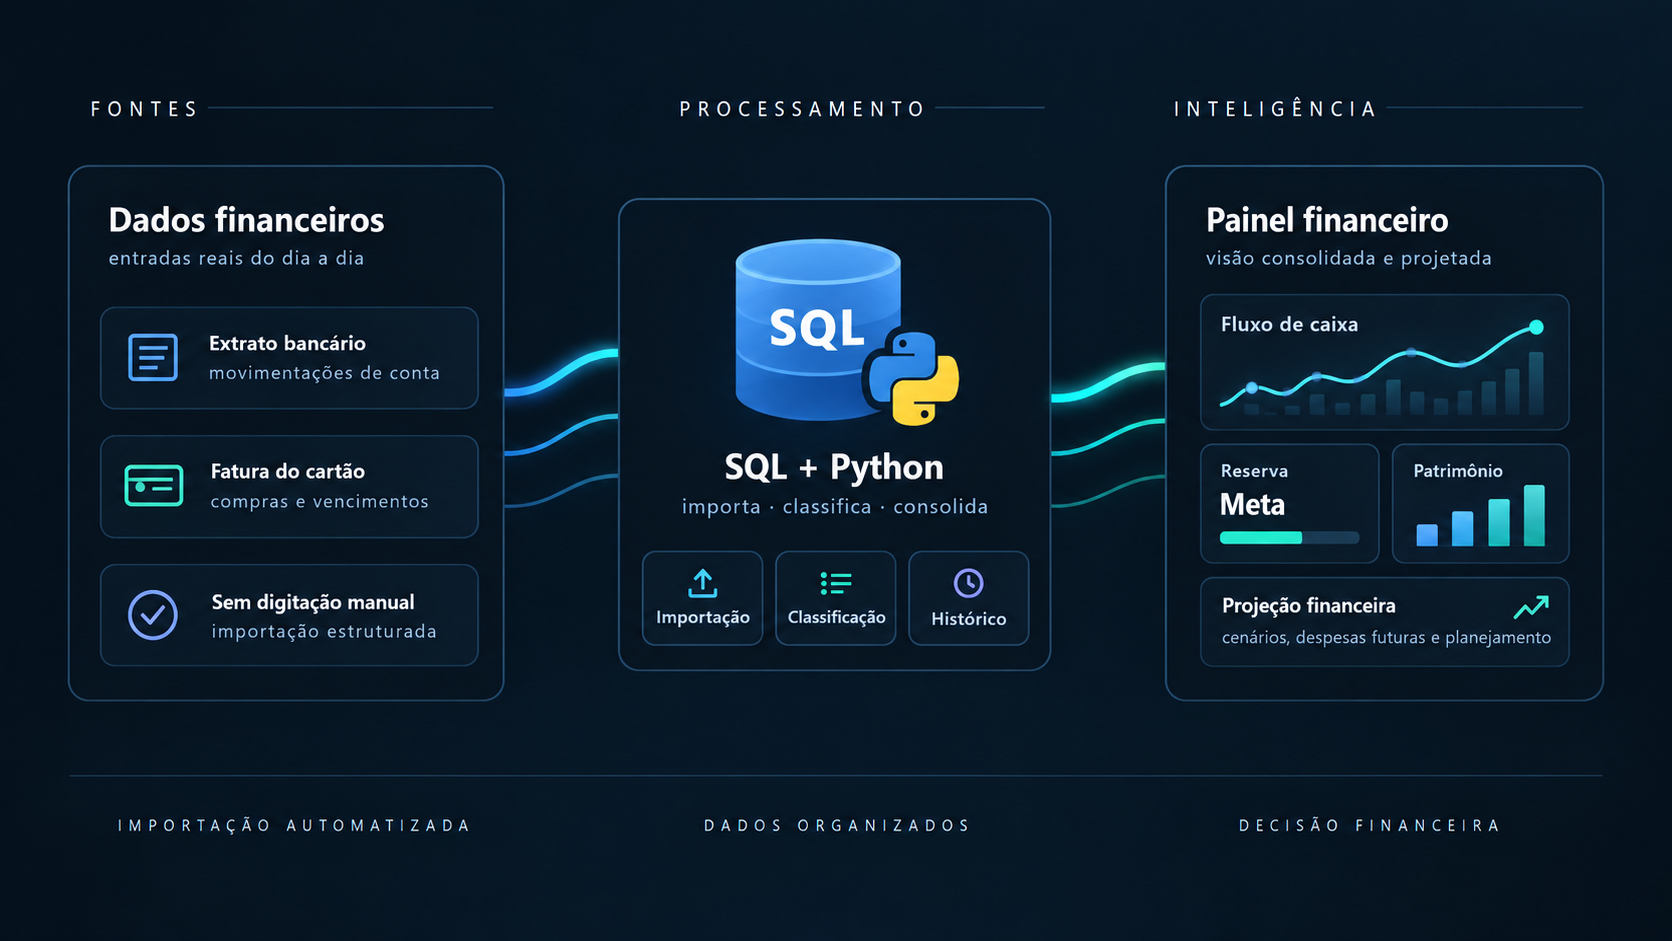Click the Classificação list icon
Viewport: 1672px width, 941px height.
836,583
